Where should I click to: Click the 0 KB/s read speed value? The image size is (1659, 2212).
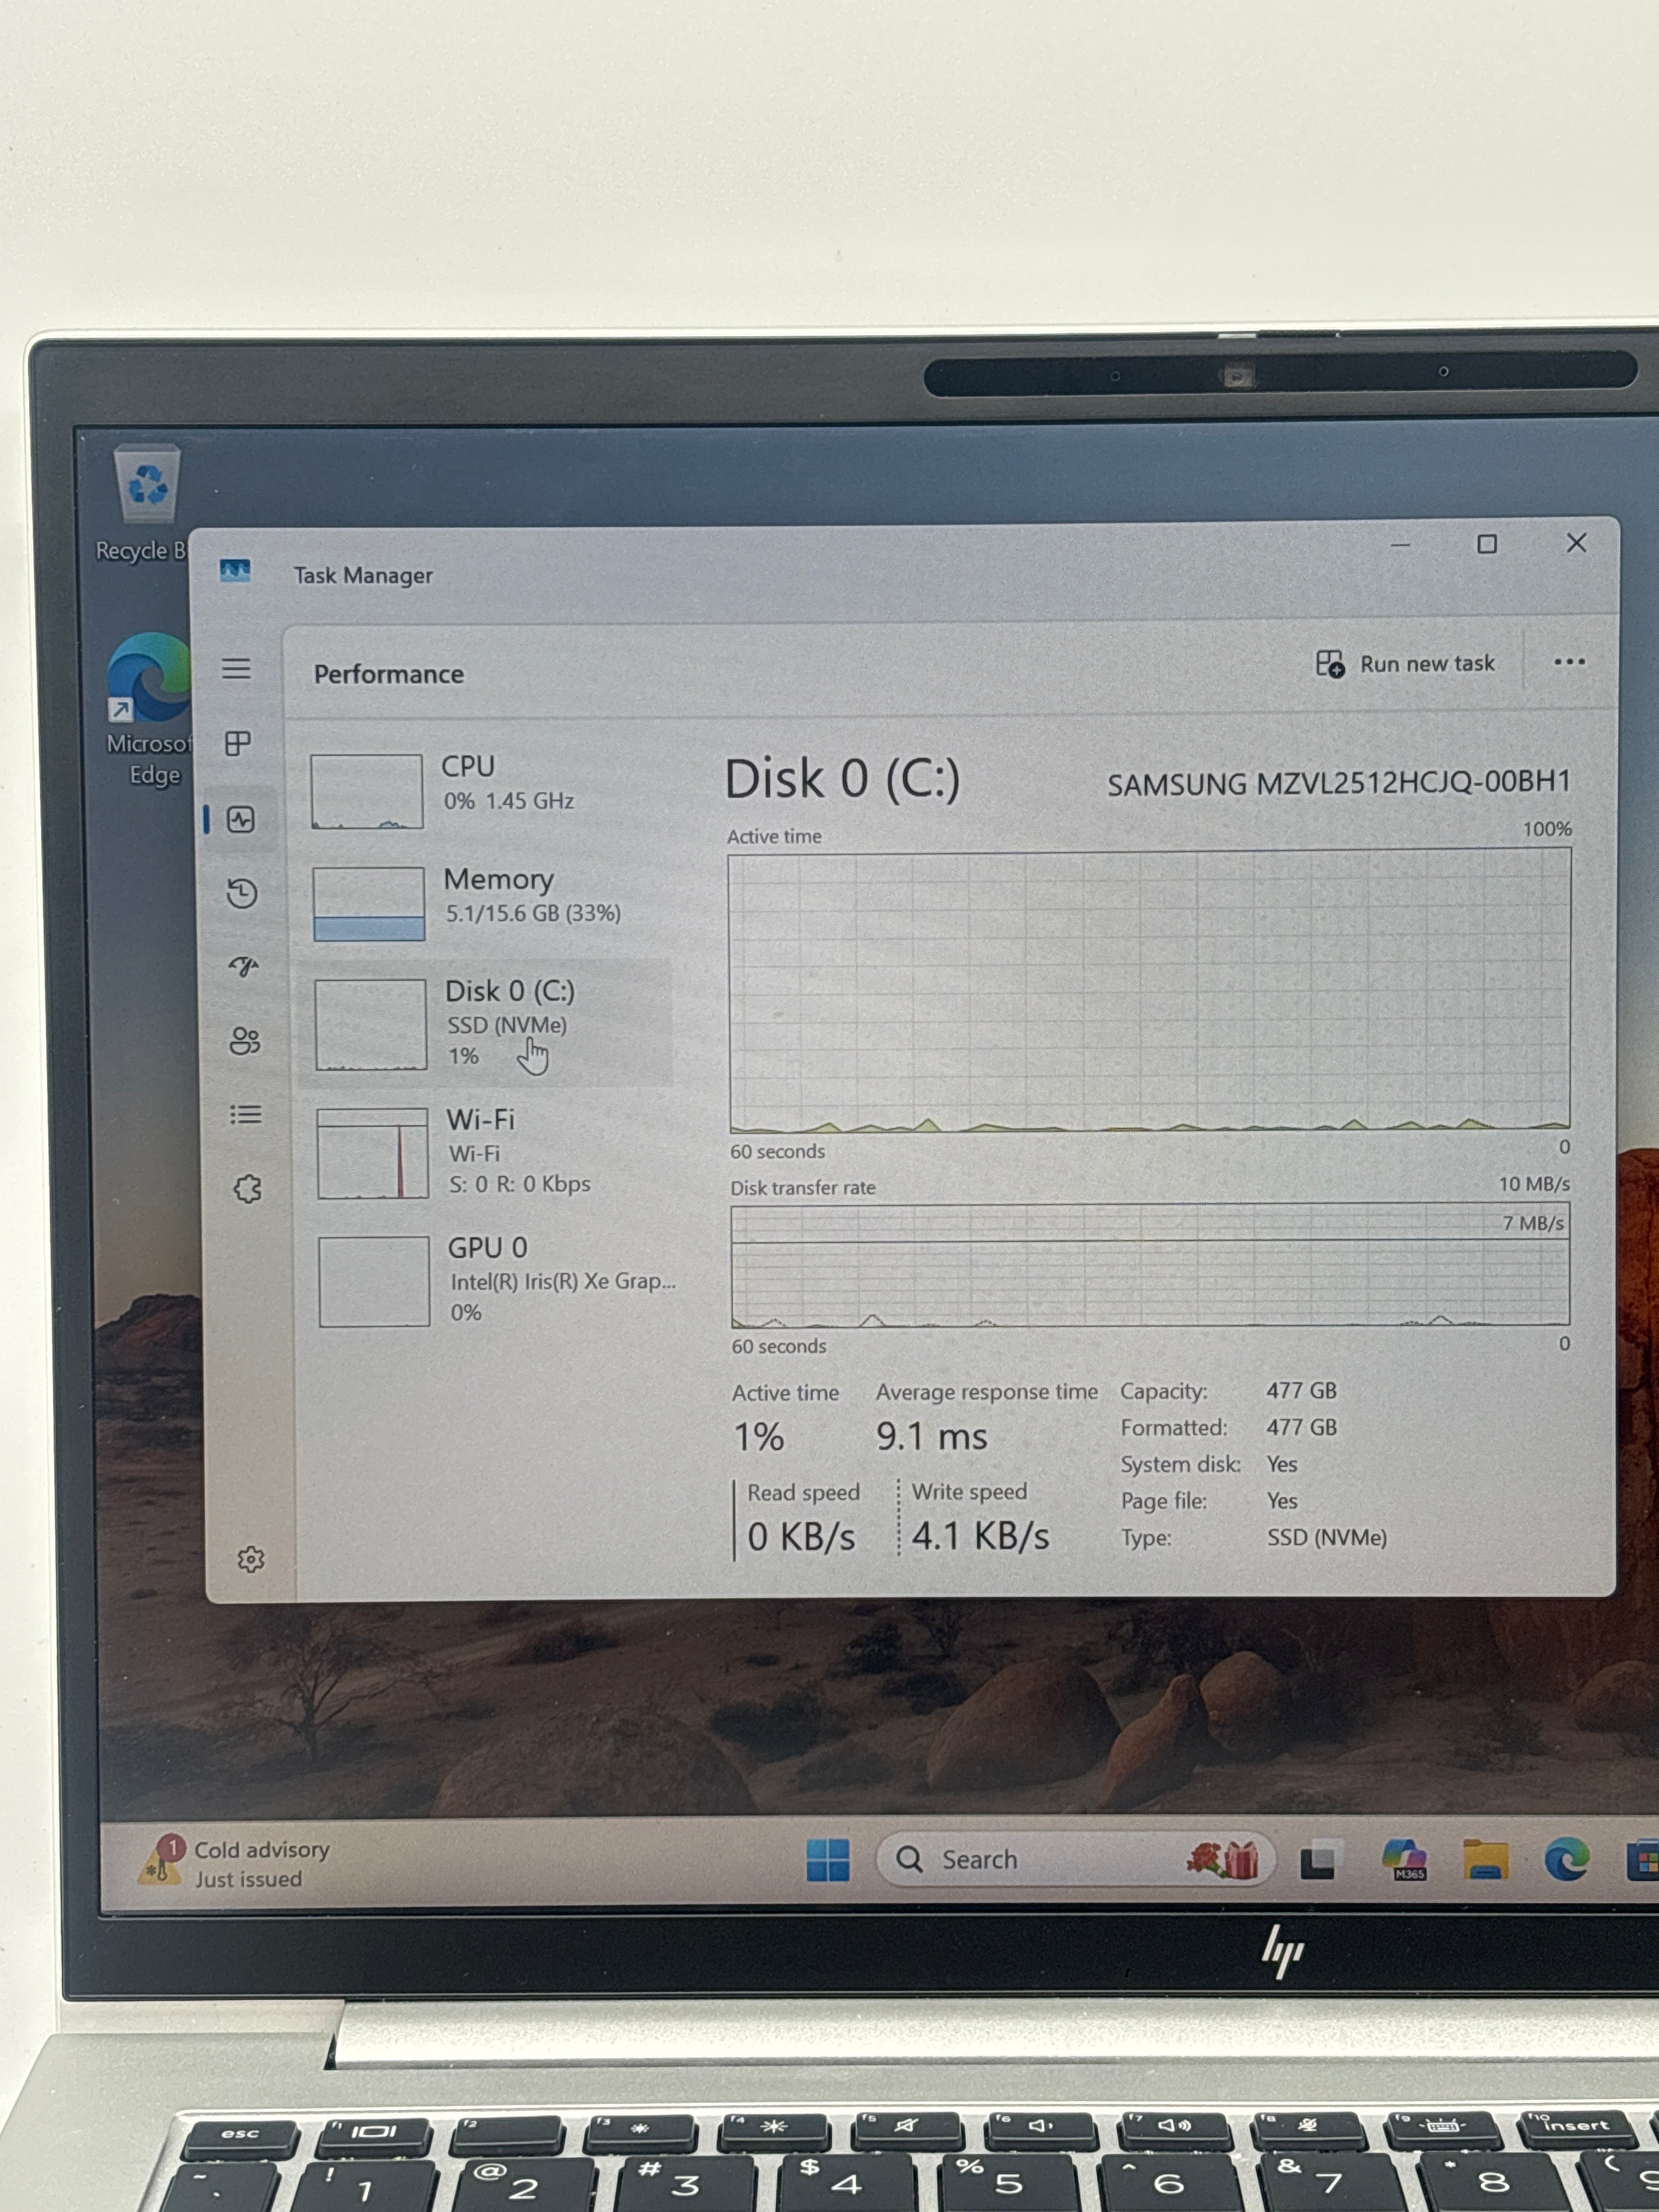[x=801, y=1537]
